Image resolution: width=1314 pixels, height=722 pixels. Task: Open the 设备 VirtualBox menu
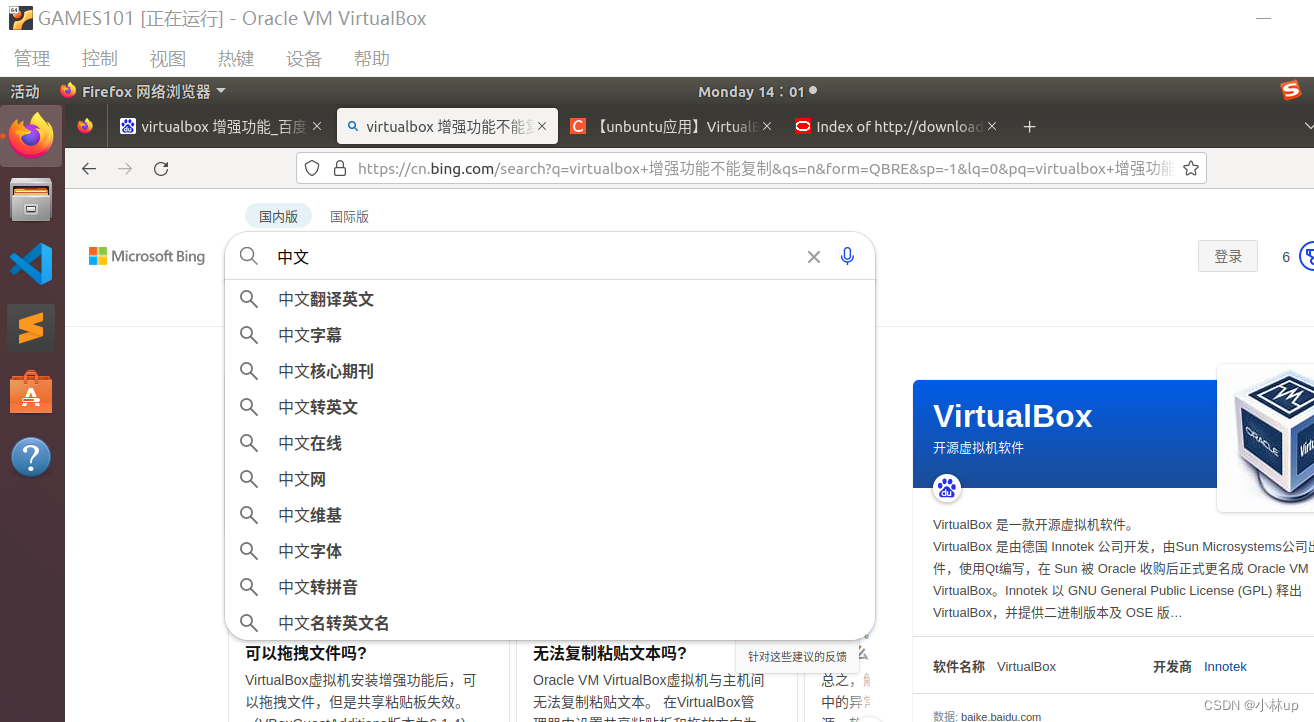304,59
